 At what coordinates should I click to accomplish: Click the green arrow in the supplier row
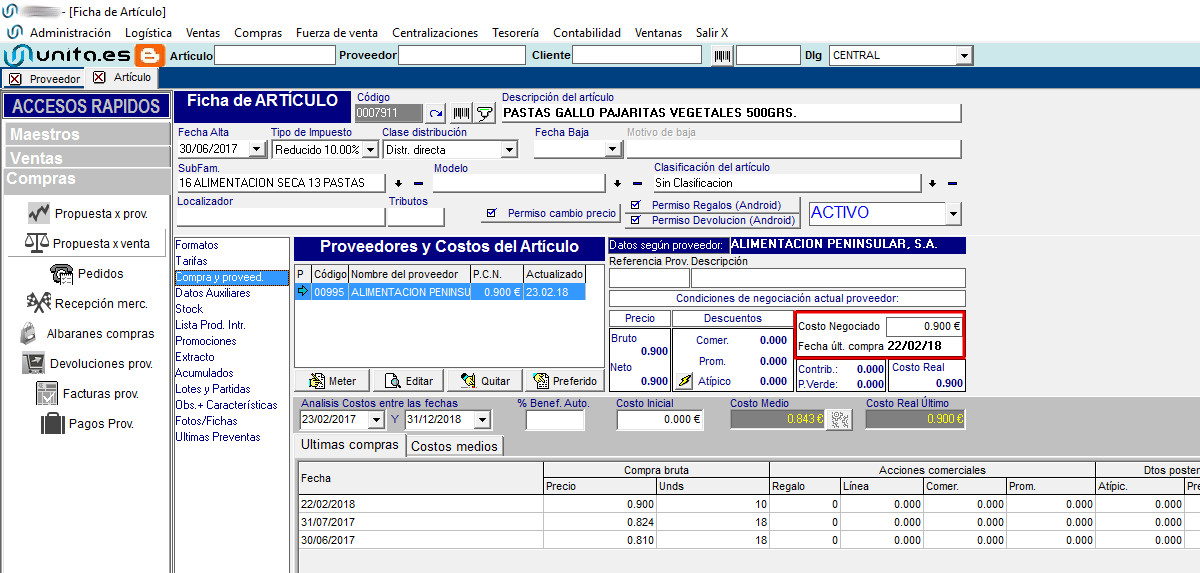[x=302, y=291]
